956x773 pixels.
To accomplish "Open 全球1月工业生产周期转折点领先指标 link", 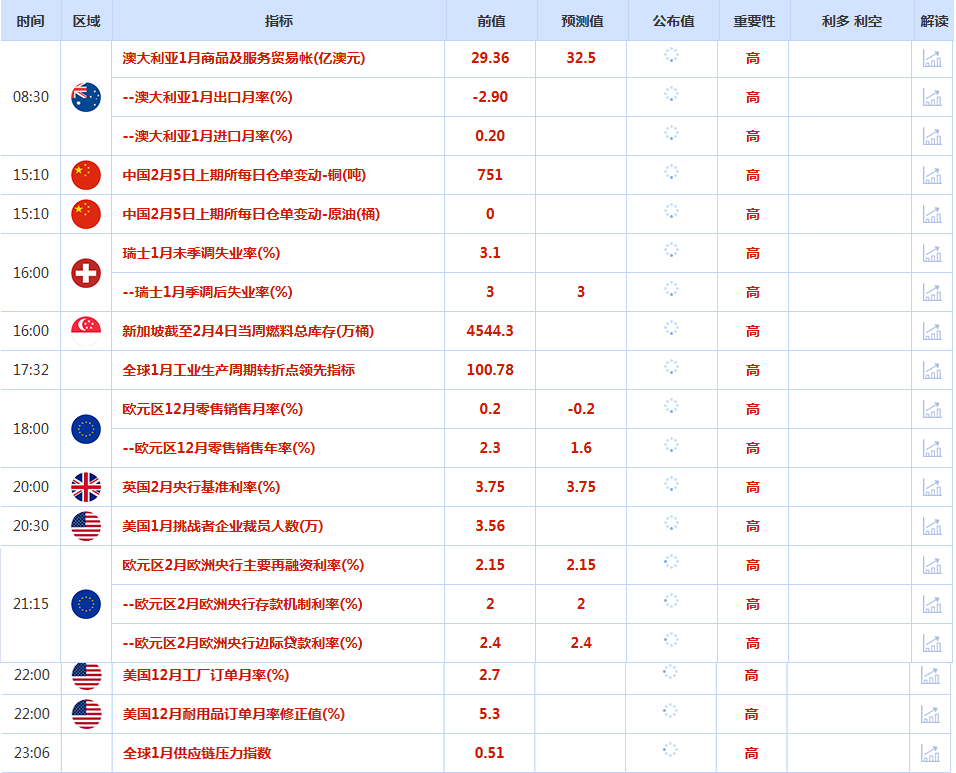I will [238, 370].
